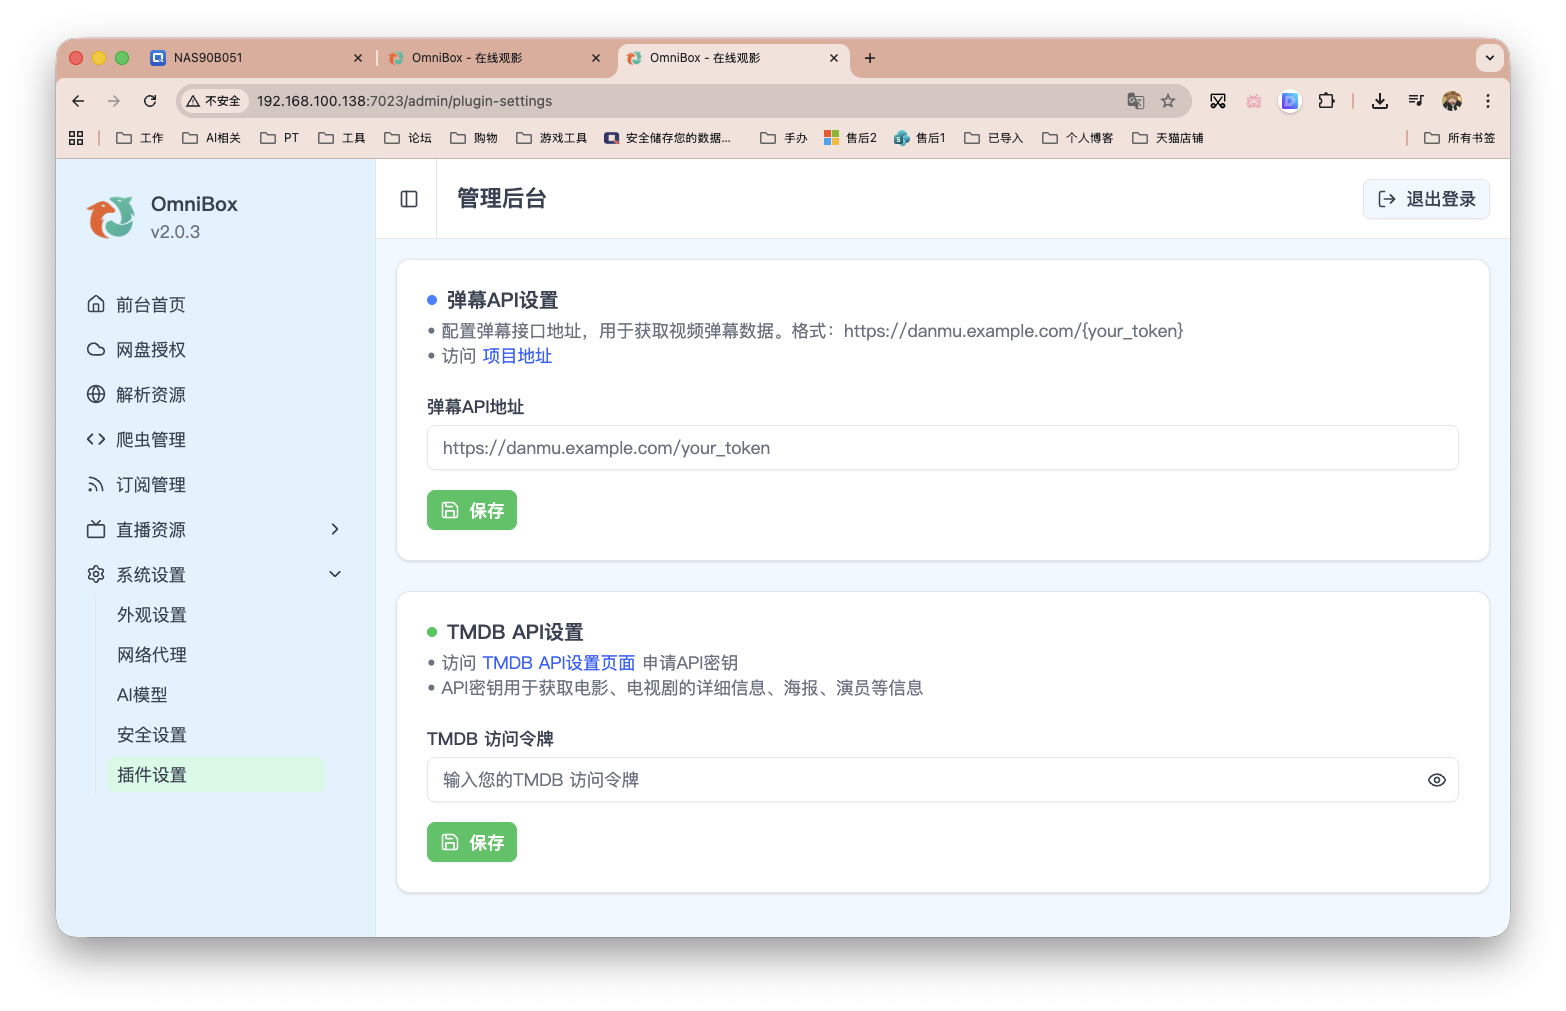Click inside the 弹幕API地址 input field
The height and width of the screenshot is (1011, 1566).
tap(942, 448)
